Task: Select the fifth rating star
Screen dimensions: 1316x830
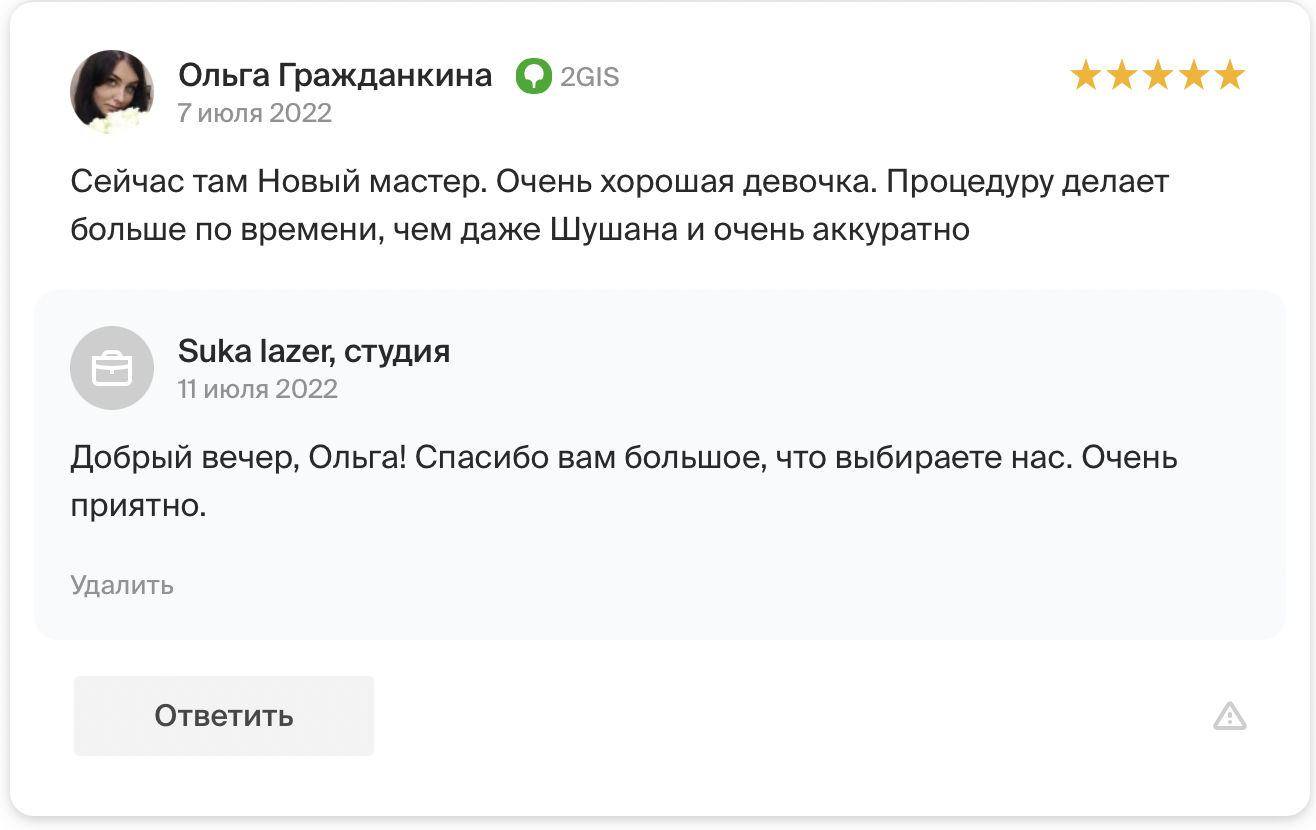Action: coord(1229,75)
